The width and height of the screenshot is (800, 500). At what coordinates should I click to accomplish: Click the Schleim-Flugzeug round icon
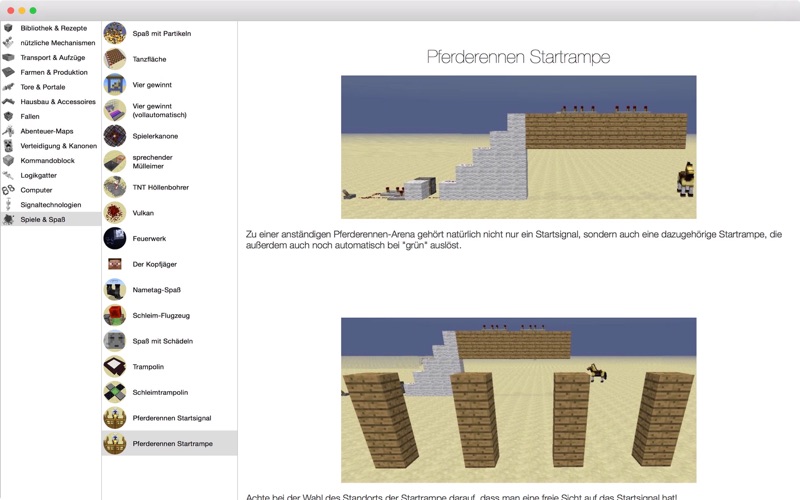click(115, 315)
